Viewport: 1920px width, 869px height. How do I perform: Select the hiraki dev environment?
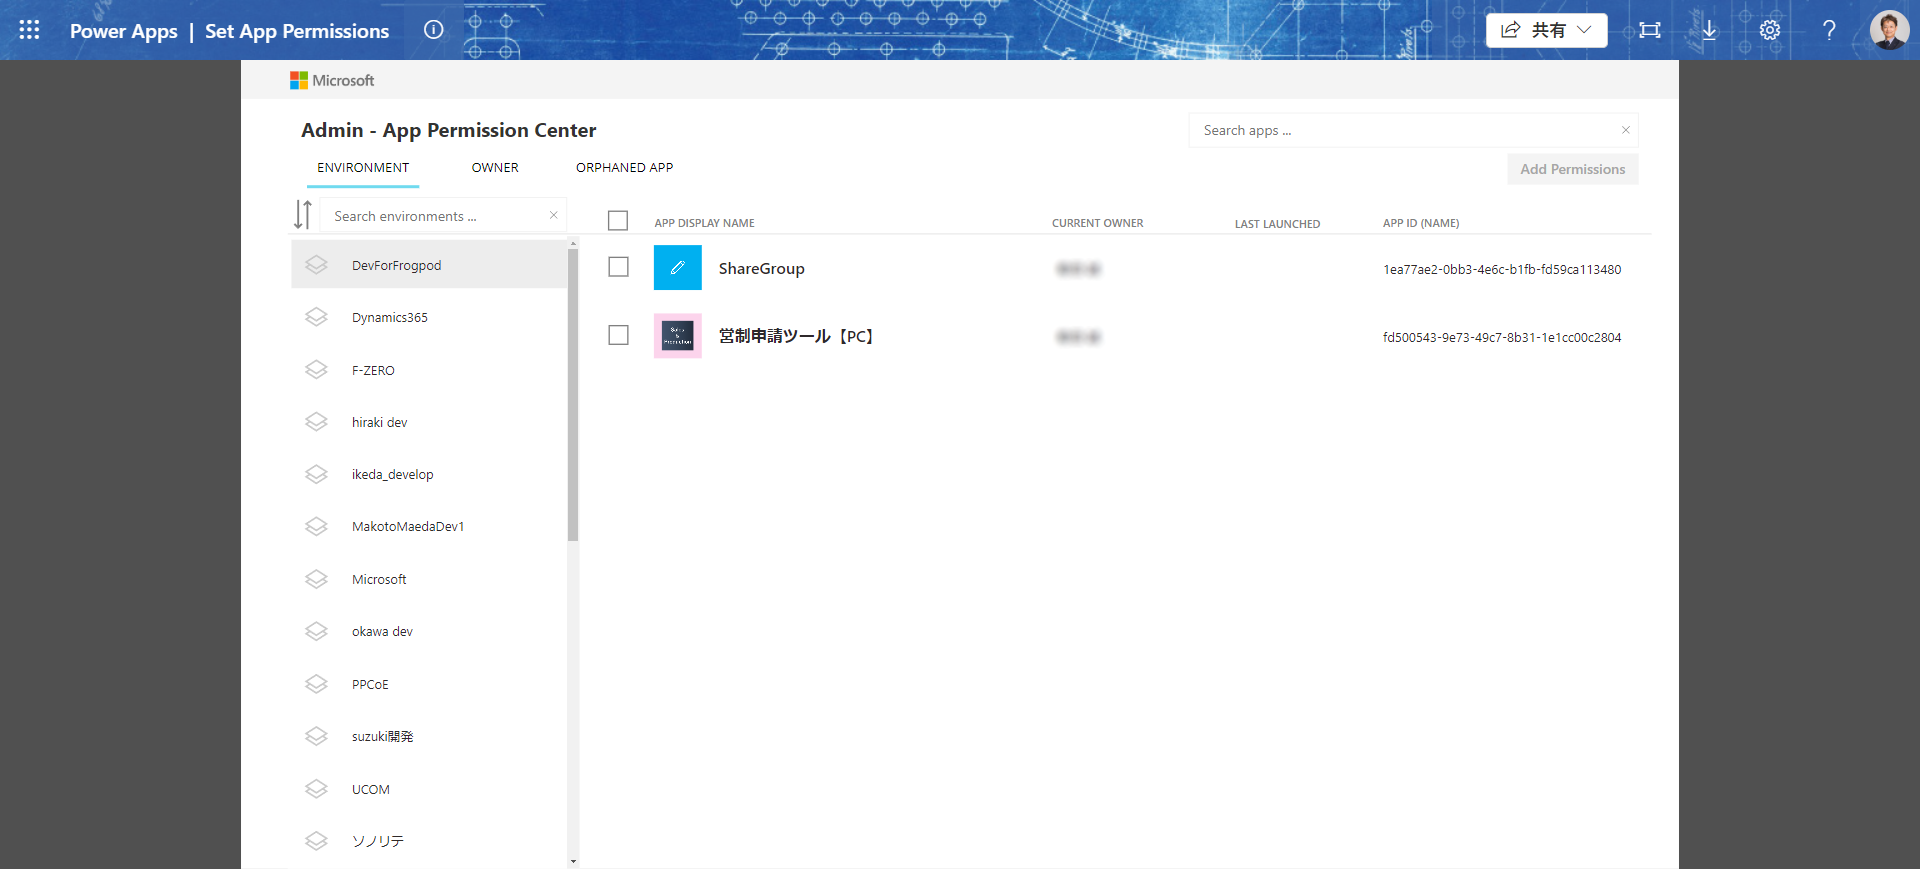pyautogui.click(x=430, y=422)
